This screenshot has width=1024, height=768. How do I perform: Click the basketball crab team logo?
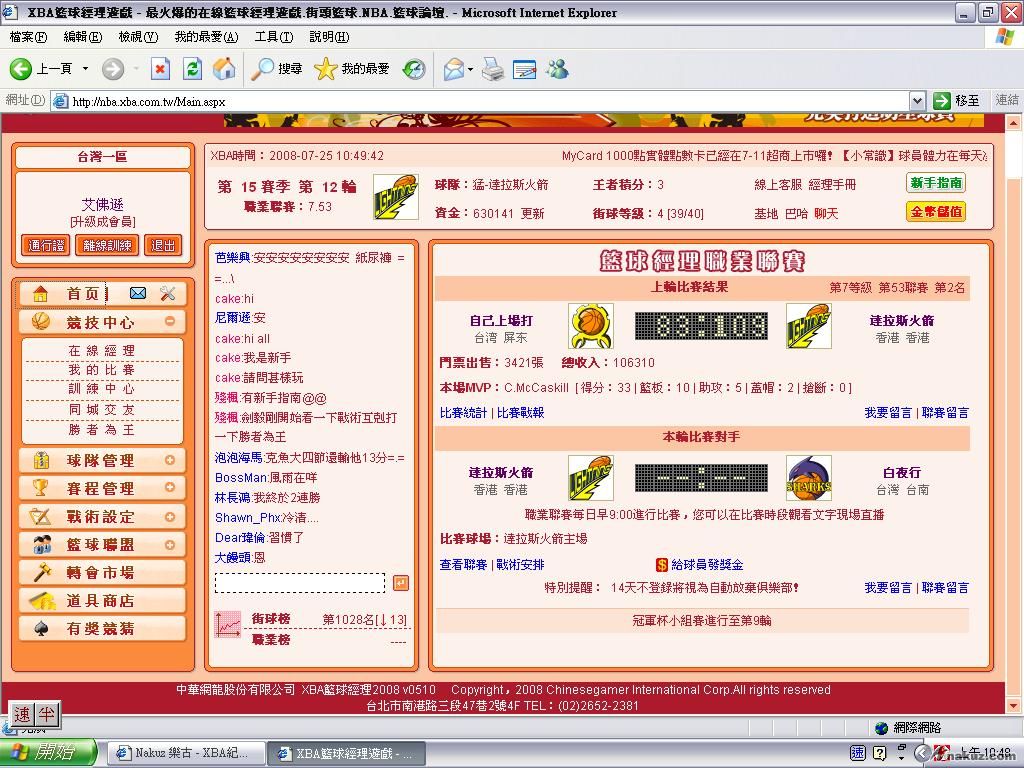[x=590, y=326]
